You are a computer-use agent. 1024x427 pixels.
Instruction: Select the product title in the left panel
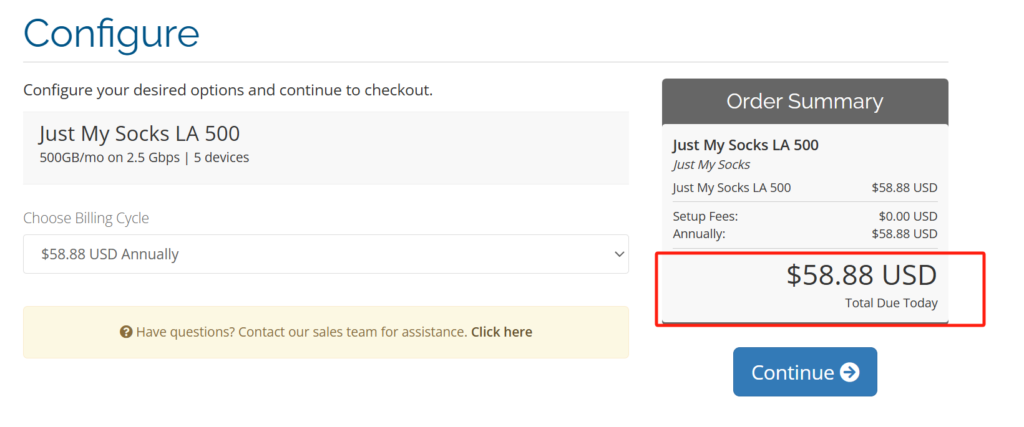[x=139, y=134]
